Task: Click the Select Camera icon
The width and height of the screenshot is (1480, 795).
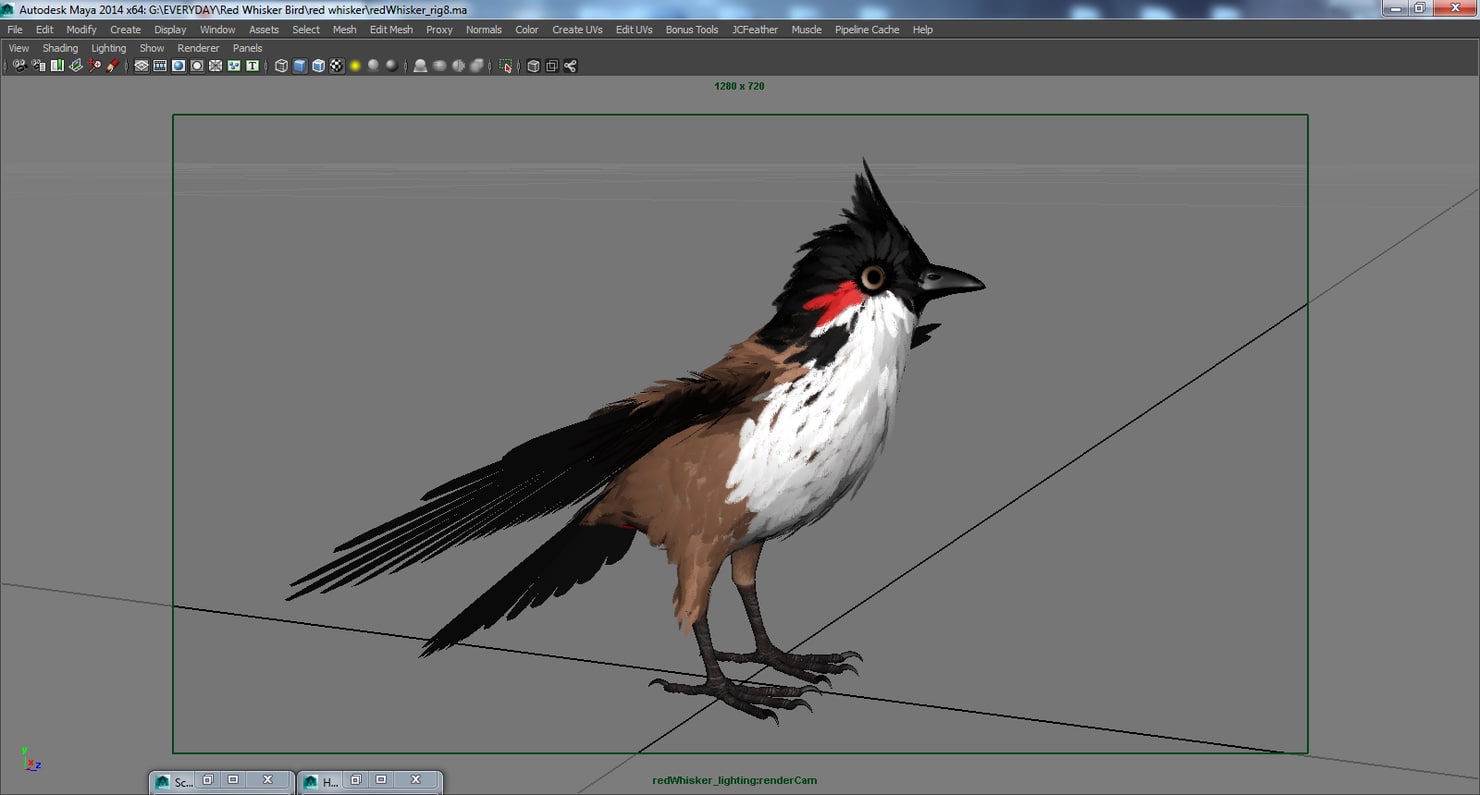Action: [19, 66]
